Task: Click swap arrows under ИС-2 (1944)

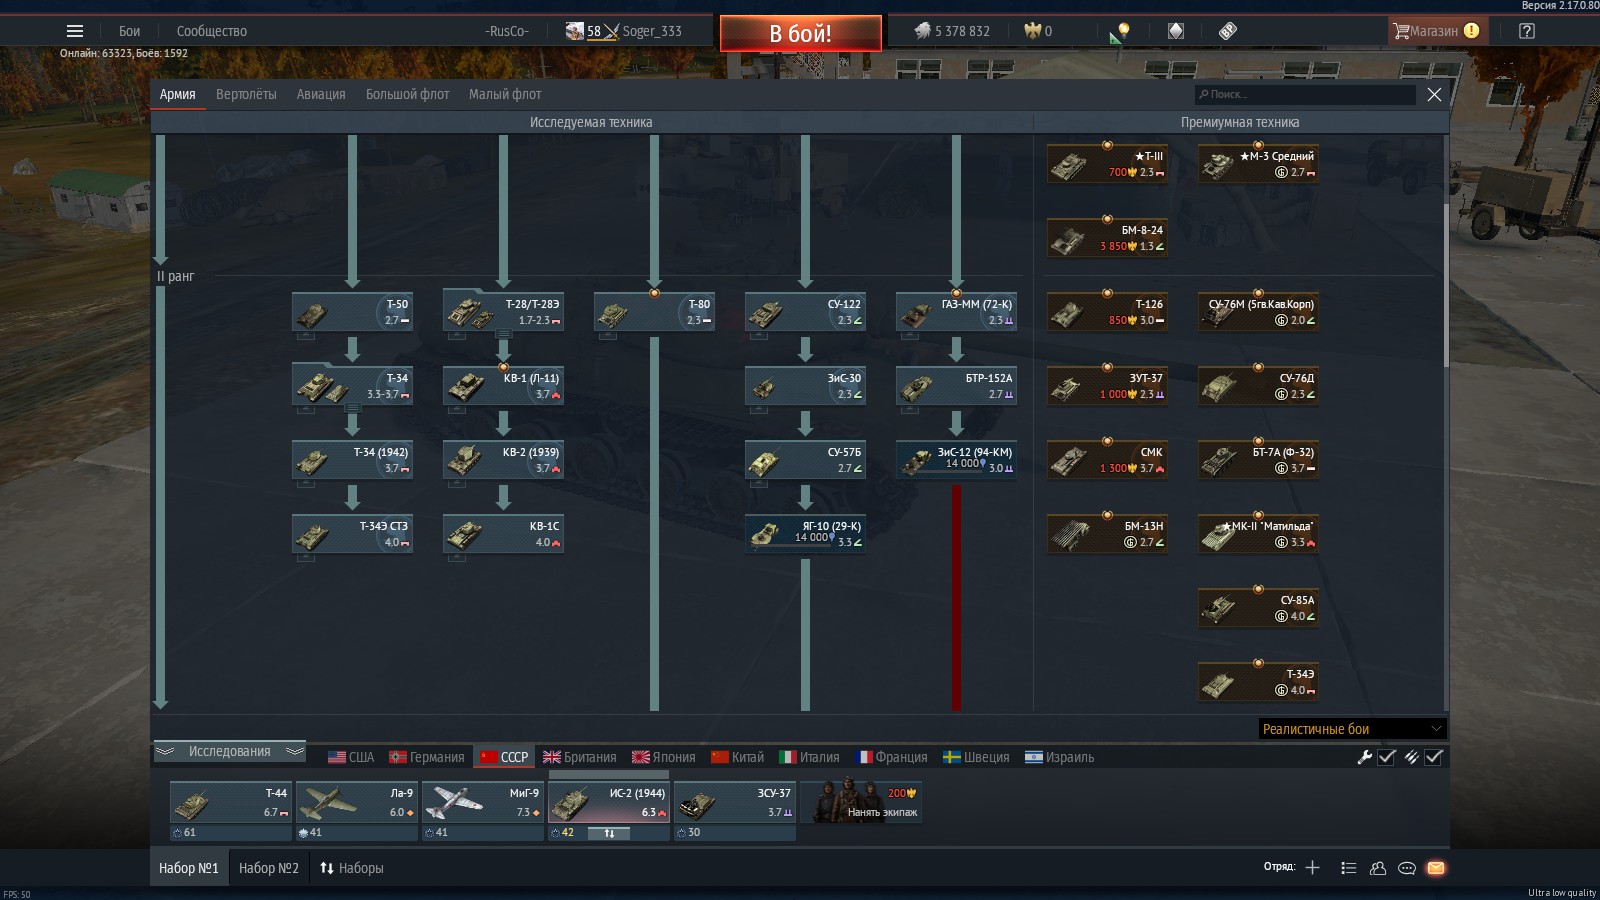Action: click(609, 833)
